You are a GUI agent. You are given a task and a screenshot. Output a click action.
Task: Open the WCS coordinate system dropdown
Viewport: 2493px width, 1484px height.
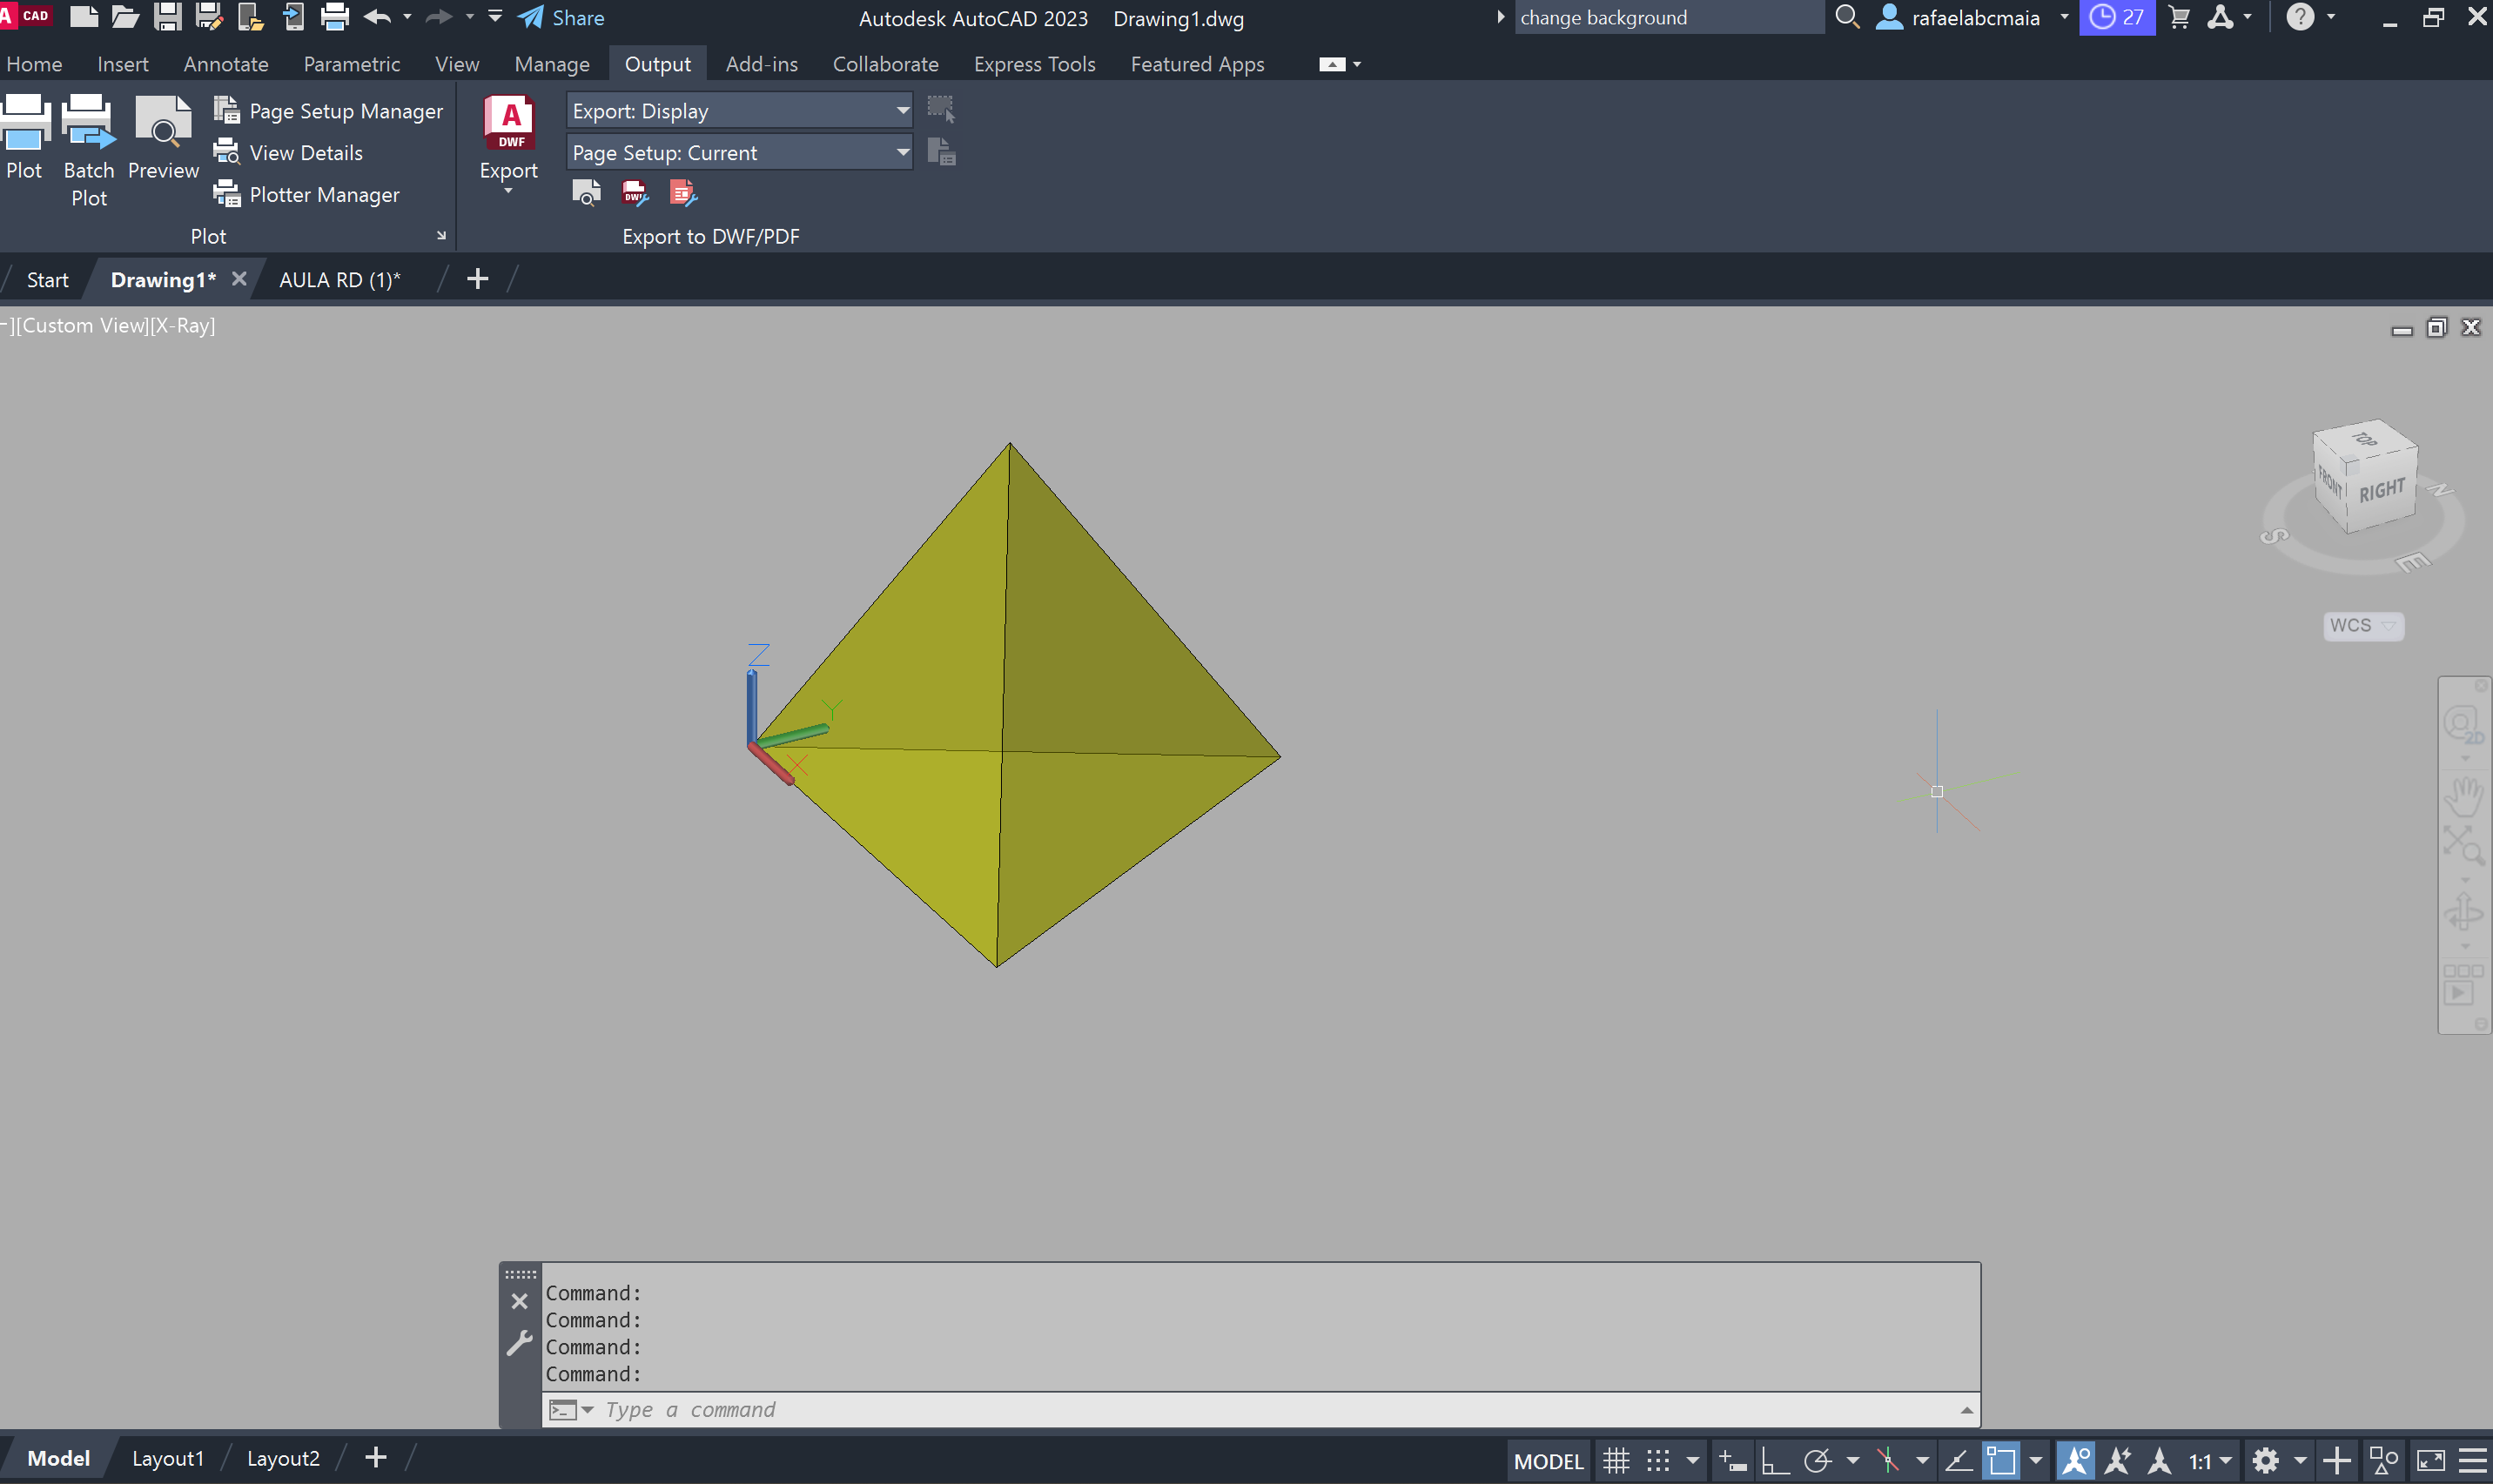(2362, 626)
